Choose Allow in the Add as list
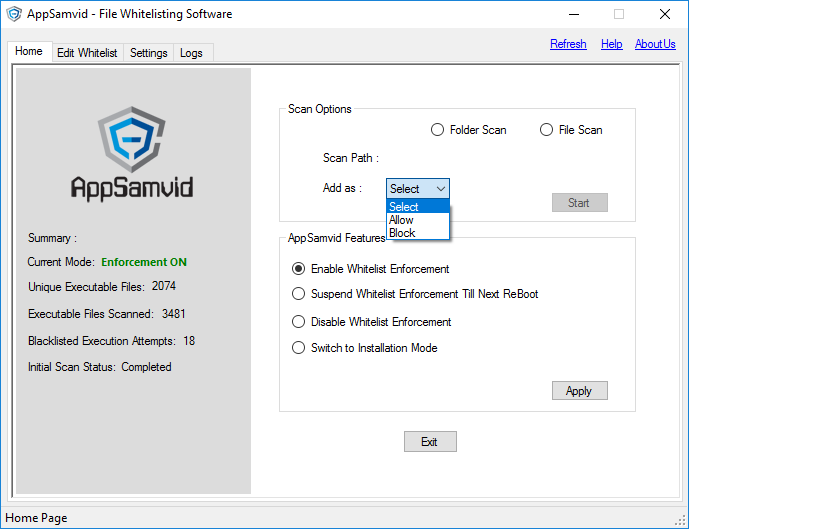The width and height of the screenshot is (819, 529). point(418,220)
